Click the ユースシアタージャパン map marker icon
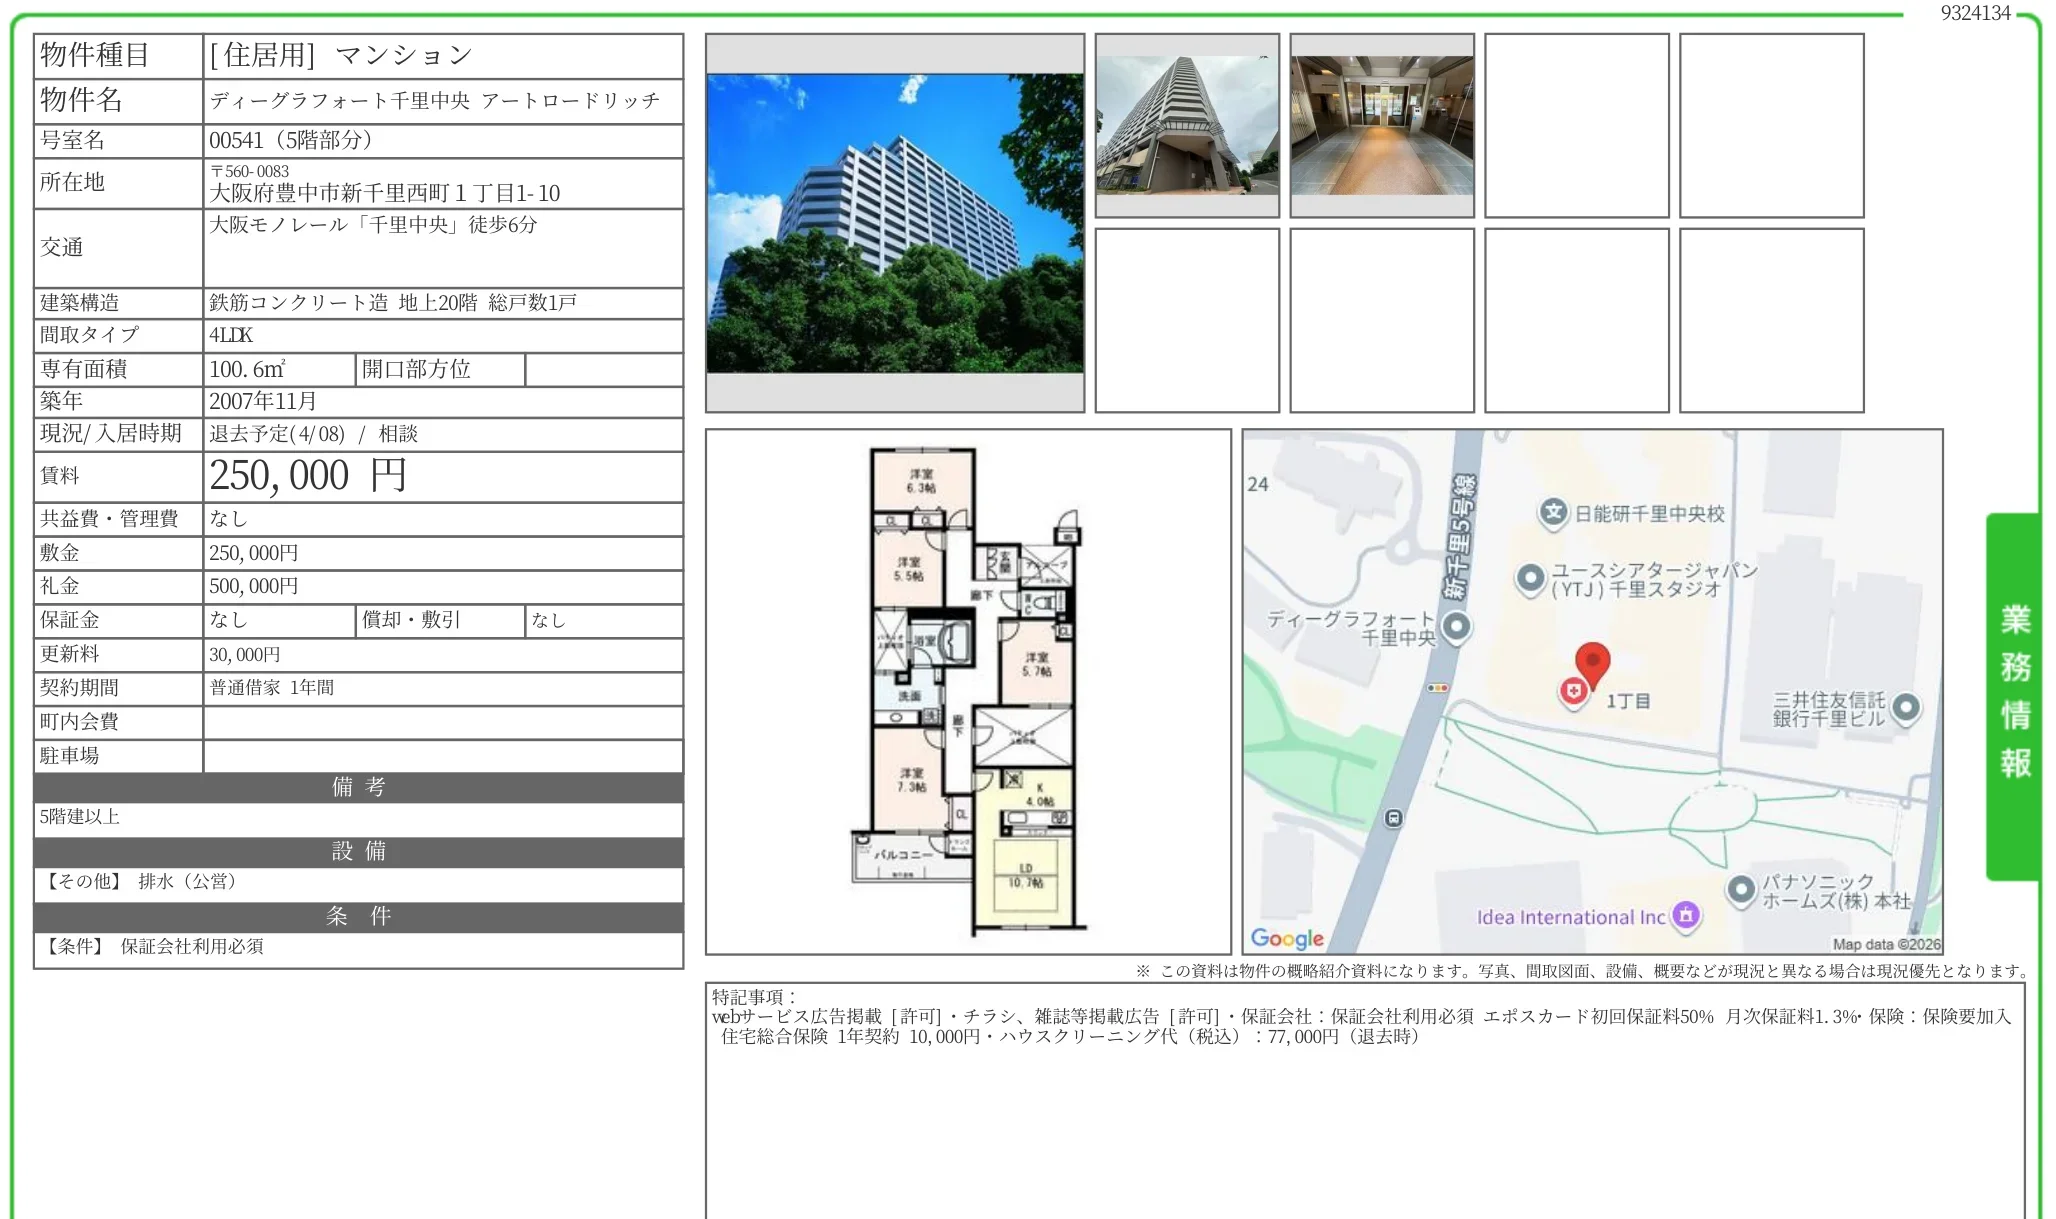2056x1219 pixels. click(1530, 578)
